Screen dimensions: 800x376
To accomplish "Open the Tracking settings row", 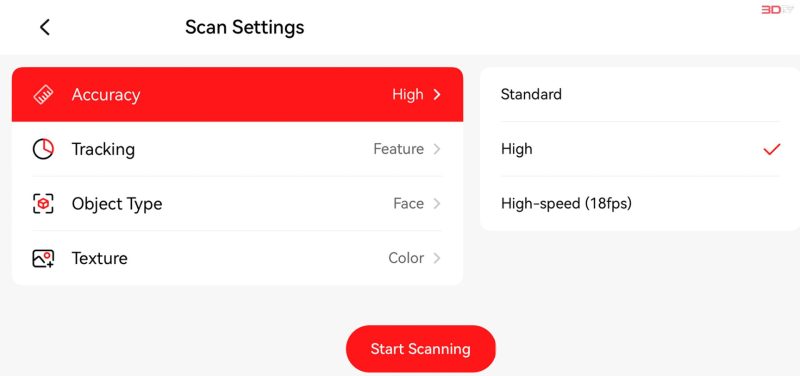I will [x=237, y=149].
